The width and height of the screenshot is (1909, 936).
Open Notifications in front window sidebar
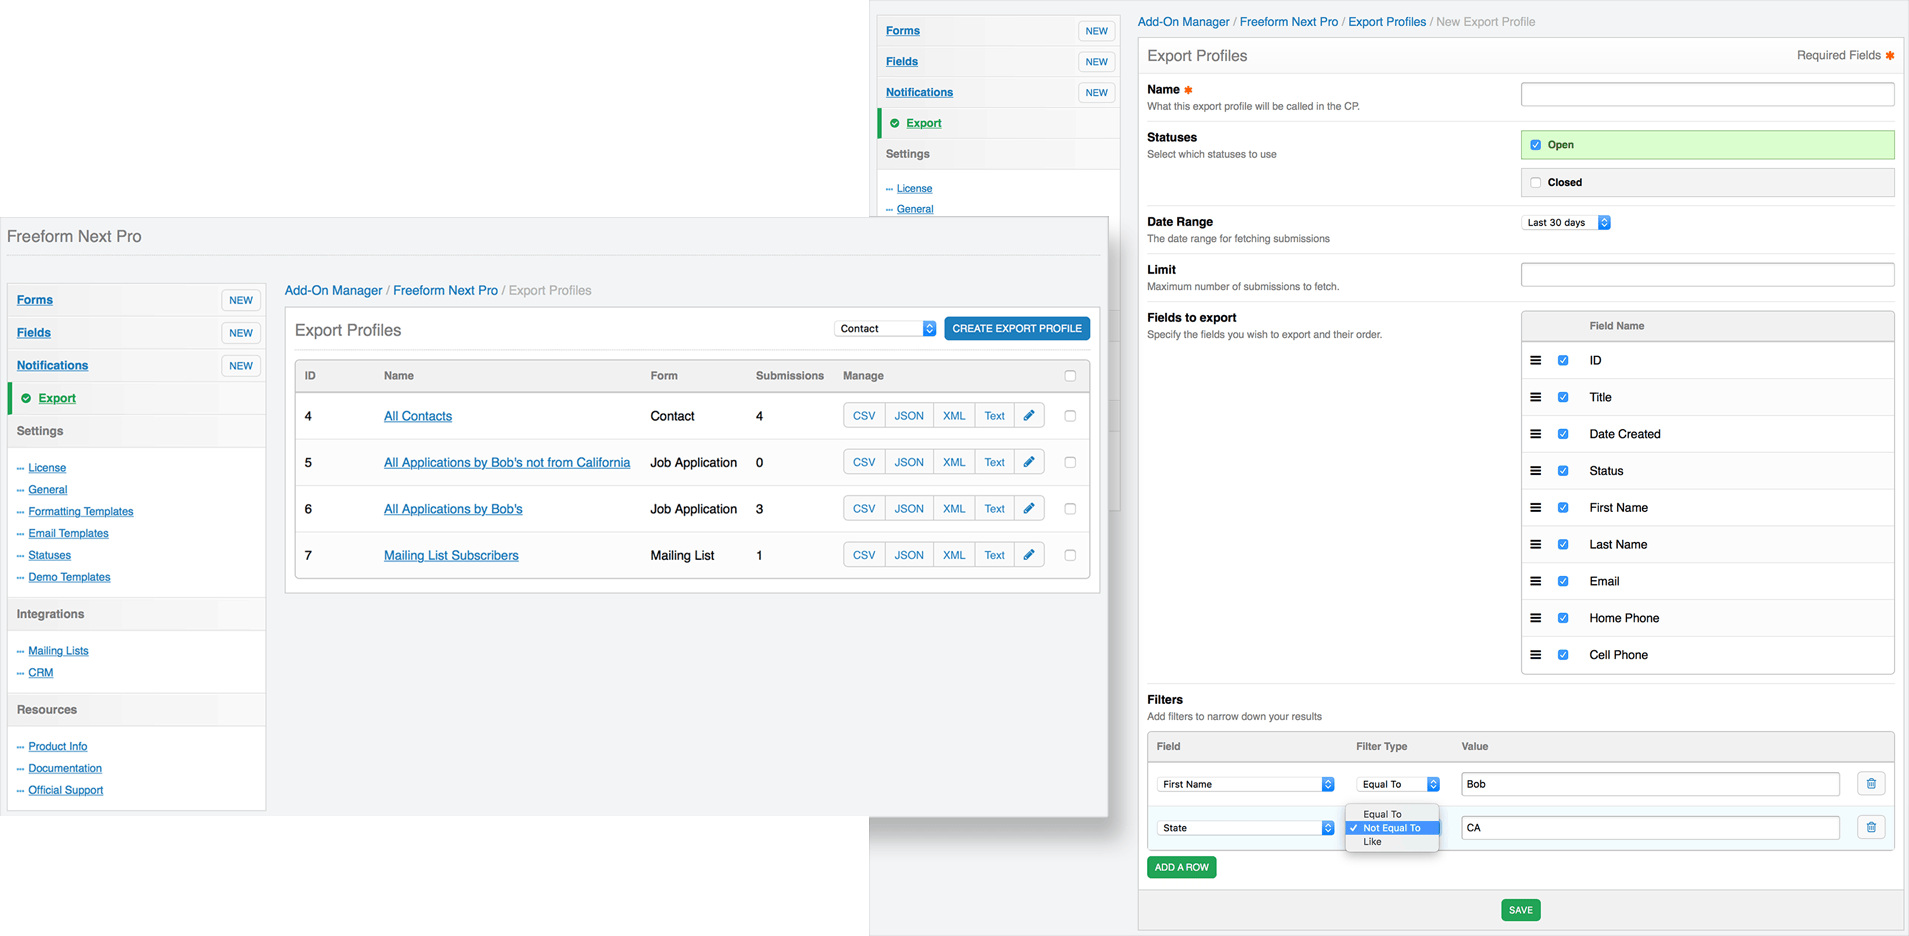[x=52, y=366]
